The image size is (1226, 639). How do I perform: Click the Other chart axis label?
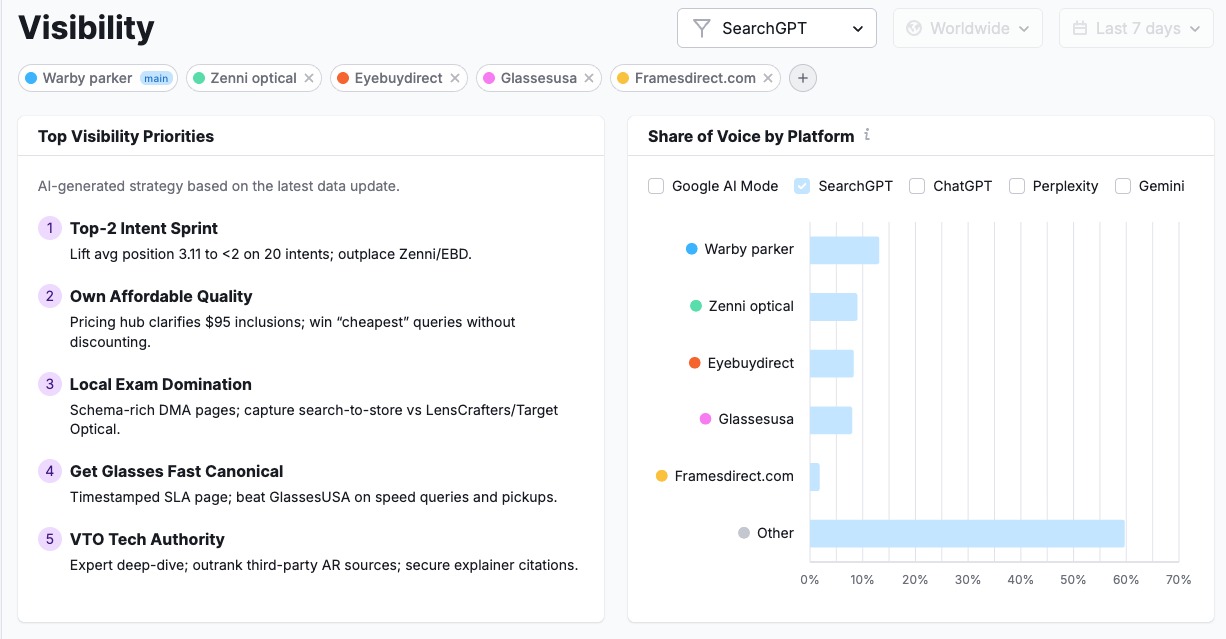775,533
